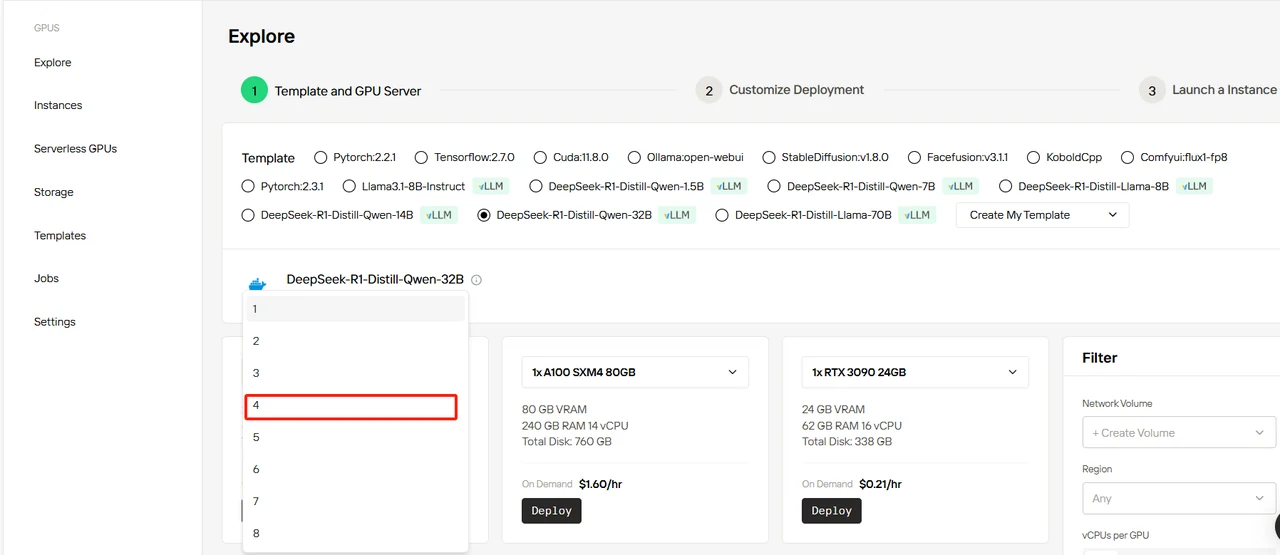Deploy the A100 SXM4 80GB server

click(552, 510)
